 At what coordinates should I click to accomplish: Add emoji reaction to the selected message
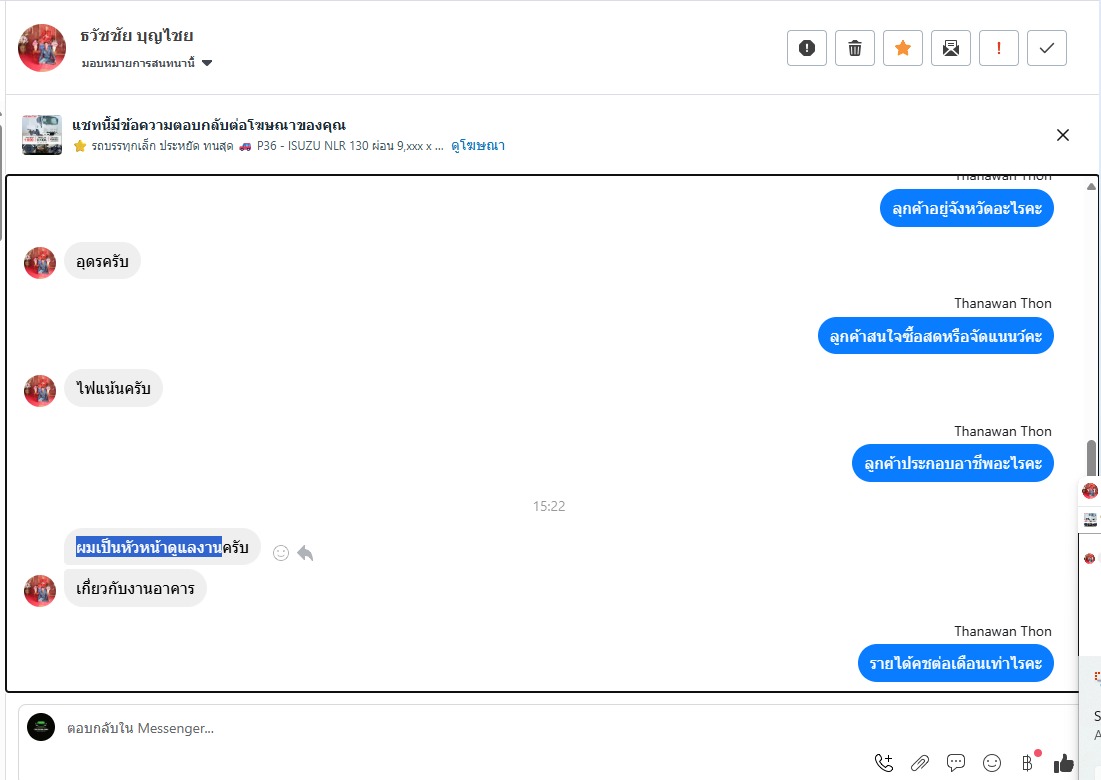pos(281,553)
